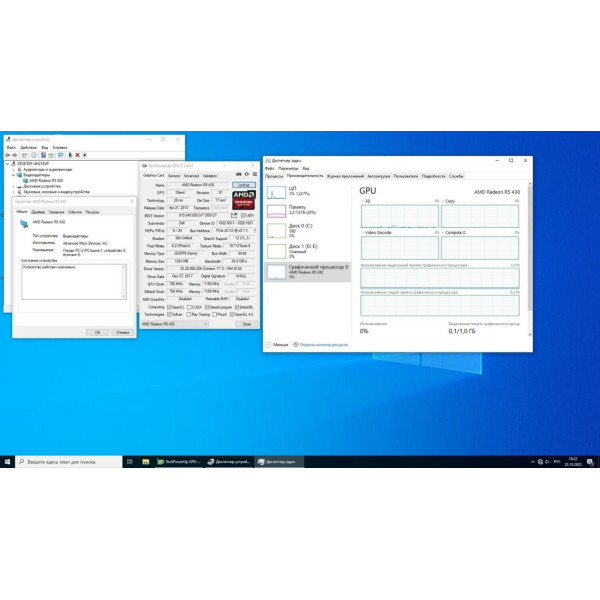Click the blue help icon in Device Manager toolbar
This screenshot has width=600, height=600.
coord(43,155)
